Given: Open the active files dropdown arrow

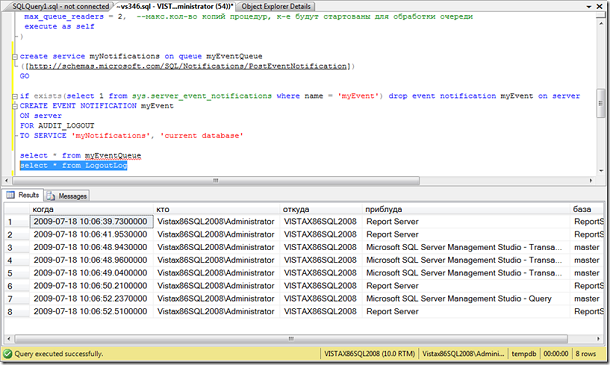Looking at the screenshot, I should click(589, 7).
